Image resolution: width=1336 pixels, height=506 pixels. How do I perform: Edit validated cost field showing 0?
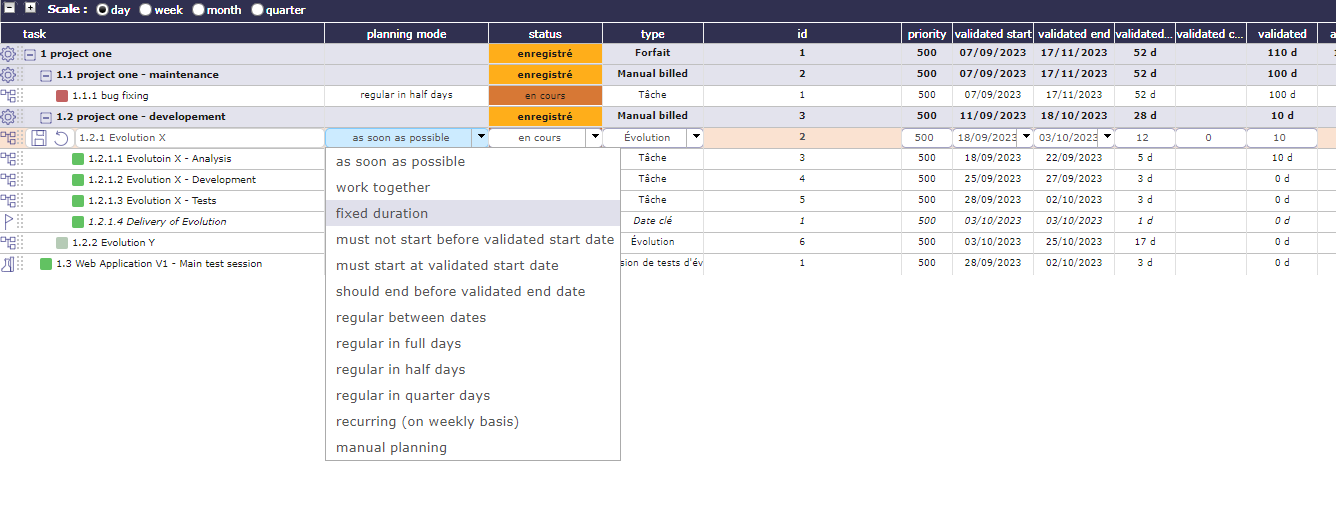(1209, 138)
